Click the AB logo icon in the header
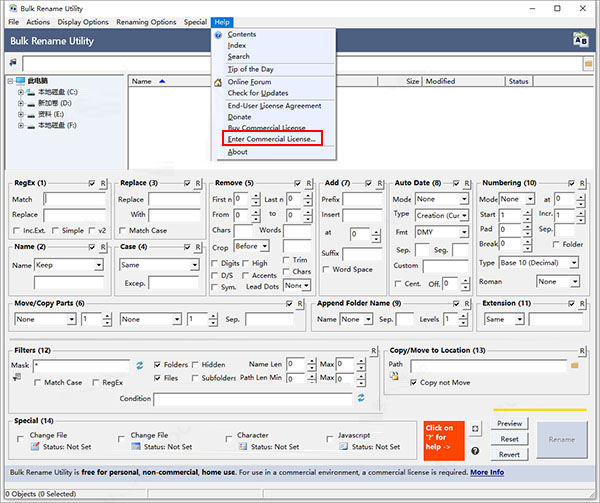The height and width of the screenshot is (503, 600). [x=580, y=40]
